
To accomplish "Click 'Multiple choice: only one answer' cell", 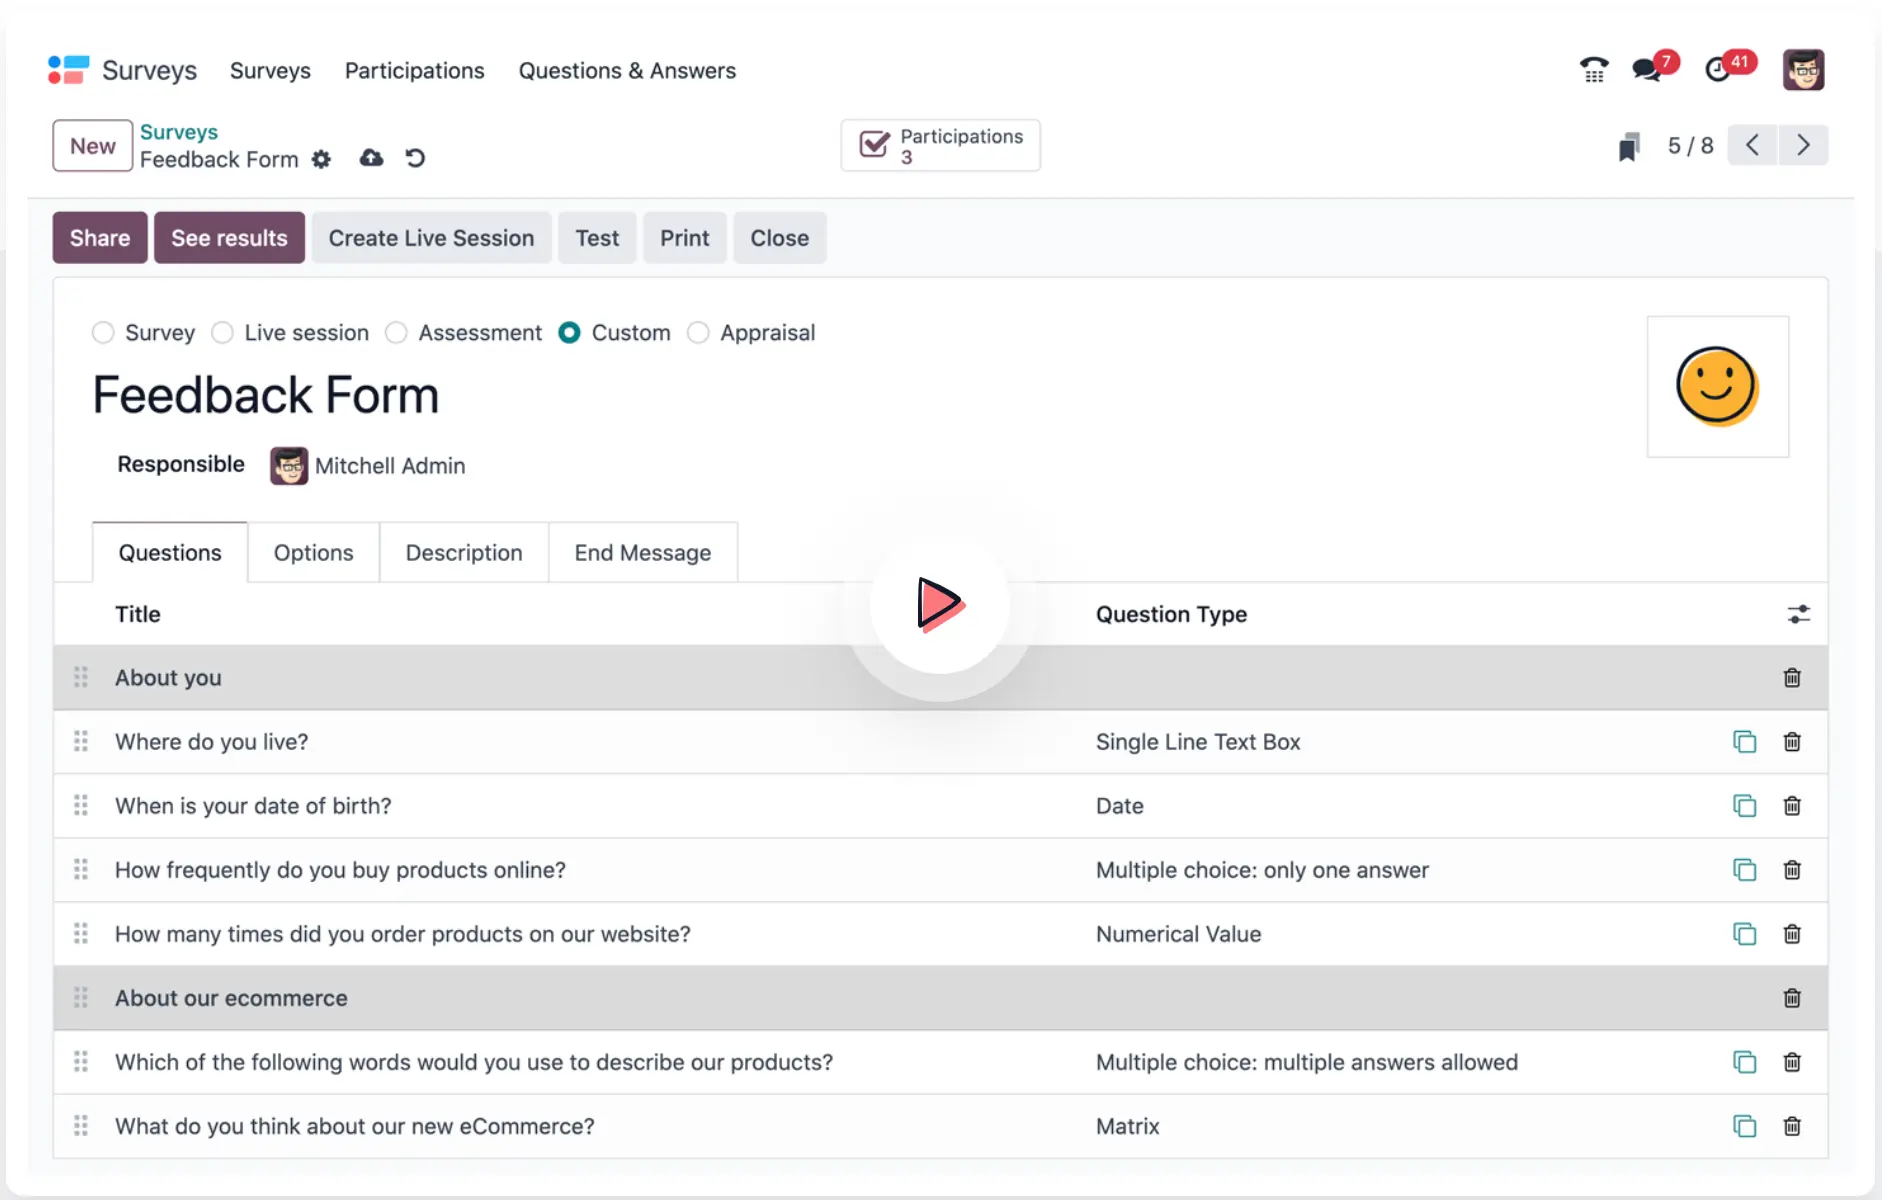I will tap(1262, 870).
